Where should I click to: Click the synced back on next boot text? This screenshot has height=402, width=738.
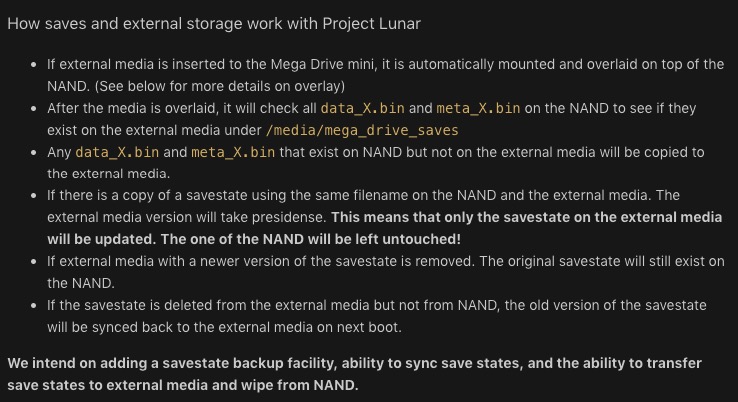(x=247, y=327)
